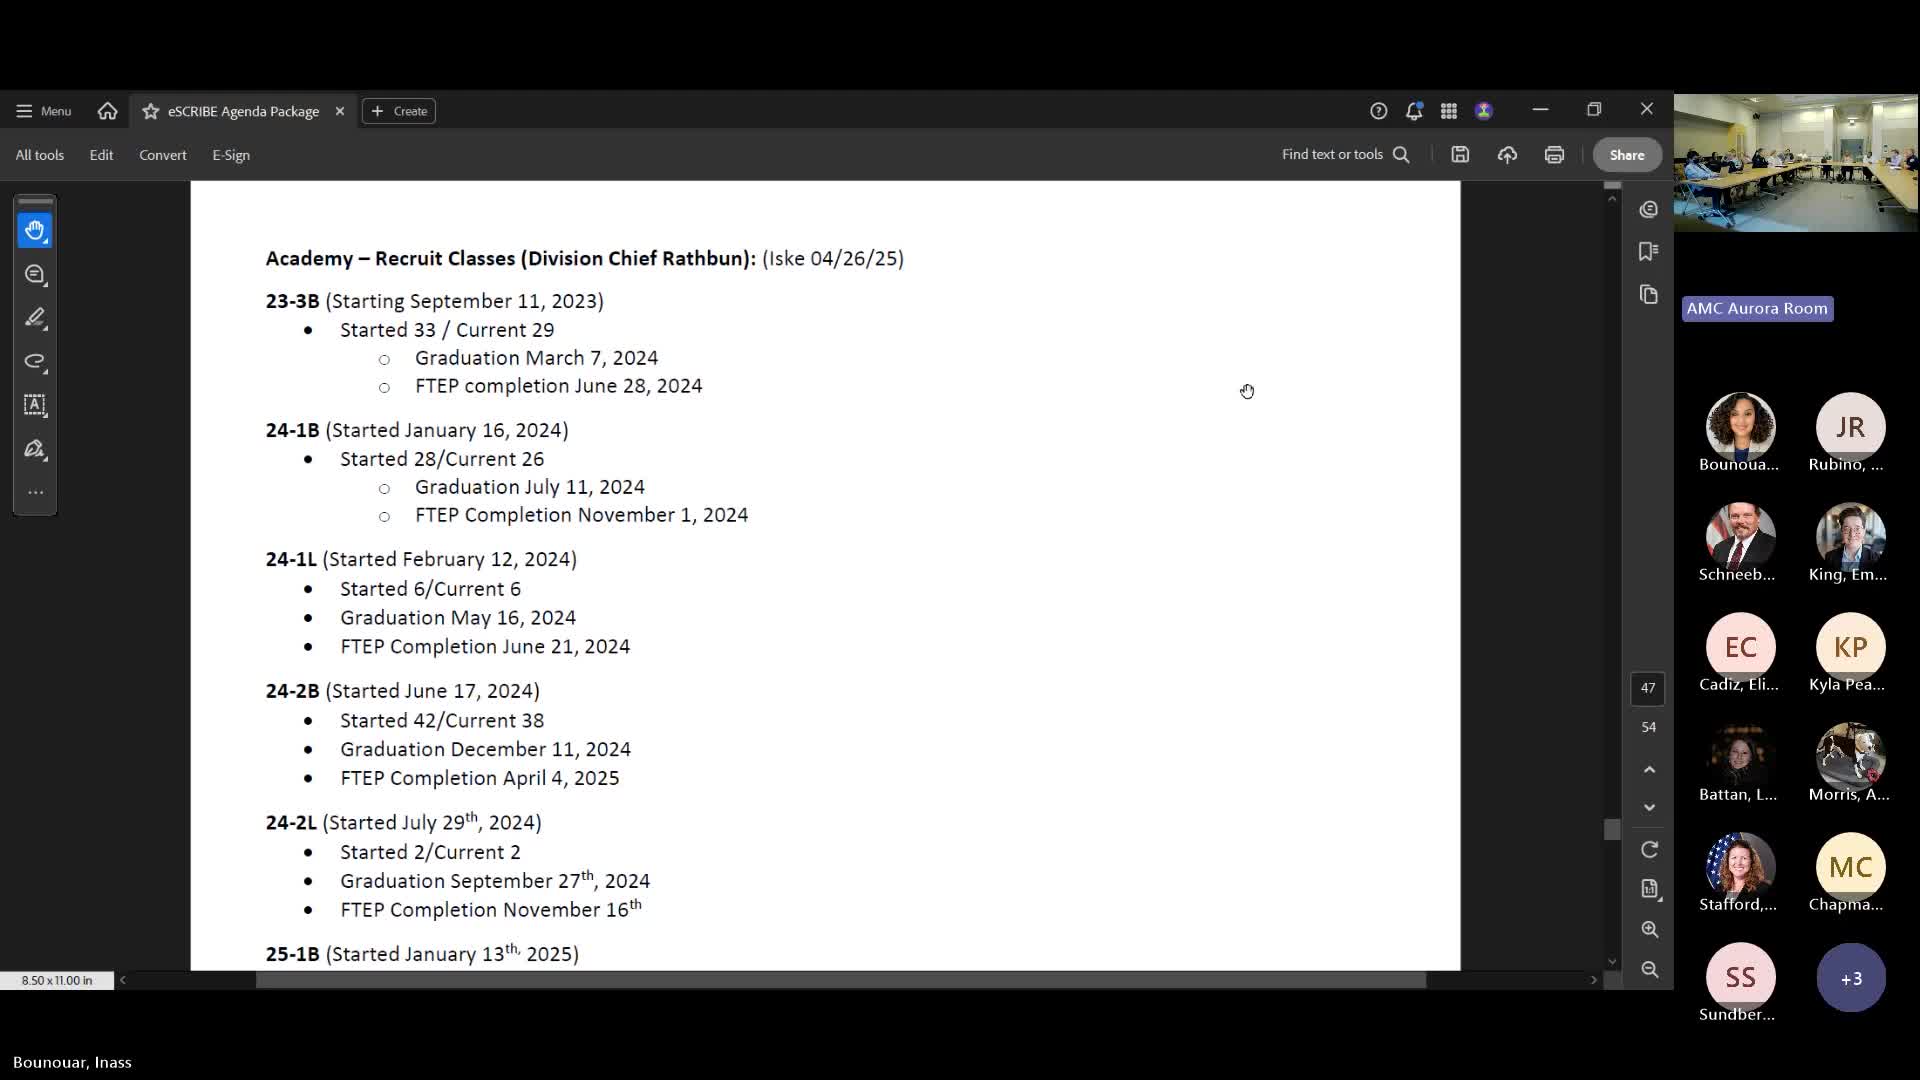
Task: Open the notifications bell
Action: pyautogui.click(x=1413, y=111)
